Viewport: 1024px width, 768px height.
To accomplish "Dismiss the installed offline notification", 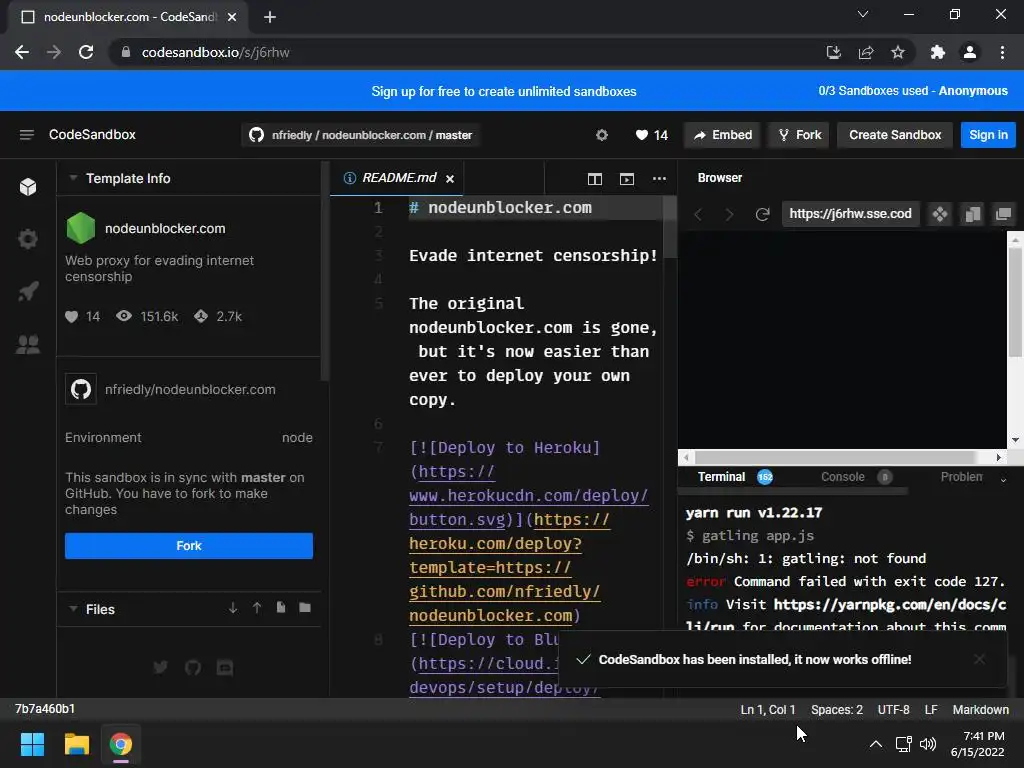I will click(x=980, y=659).
